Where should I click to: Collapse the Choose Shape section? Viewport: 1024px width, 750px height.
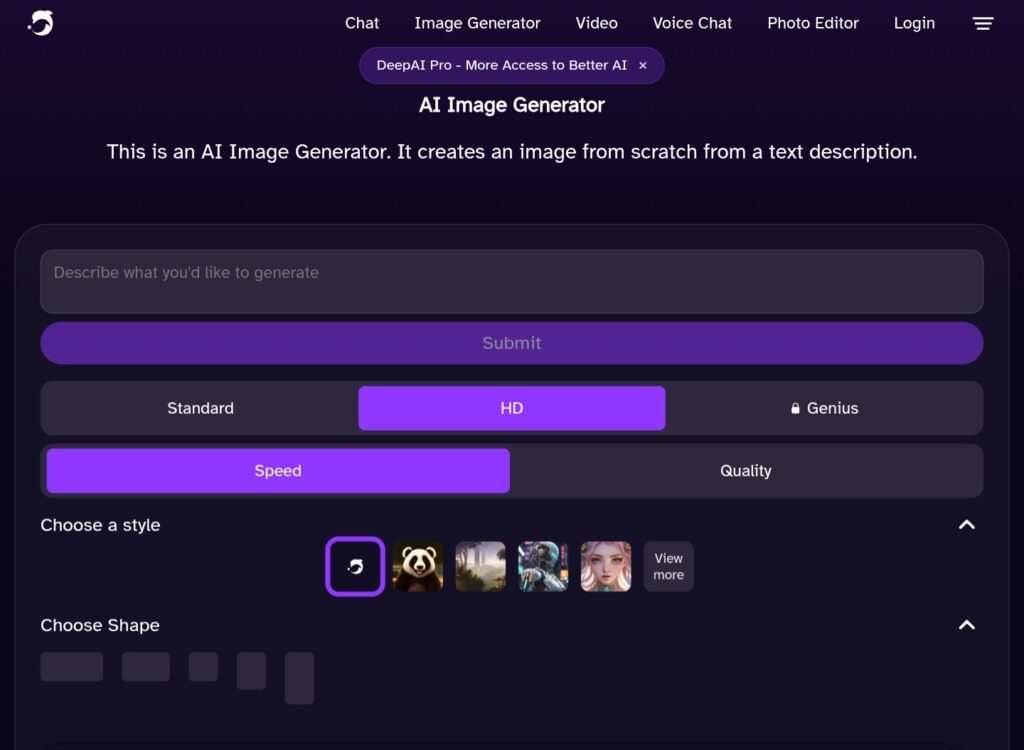coord(966,625)
